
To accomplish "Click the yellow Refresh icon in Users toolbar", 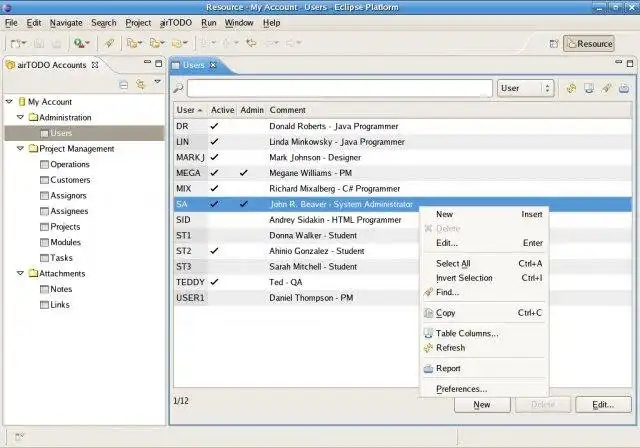I will [x=571, y=88].
